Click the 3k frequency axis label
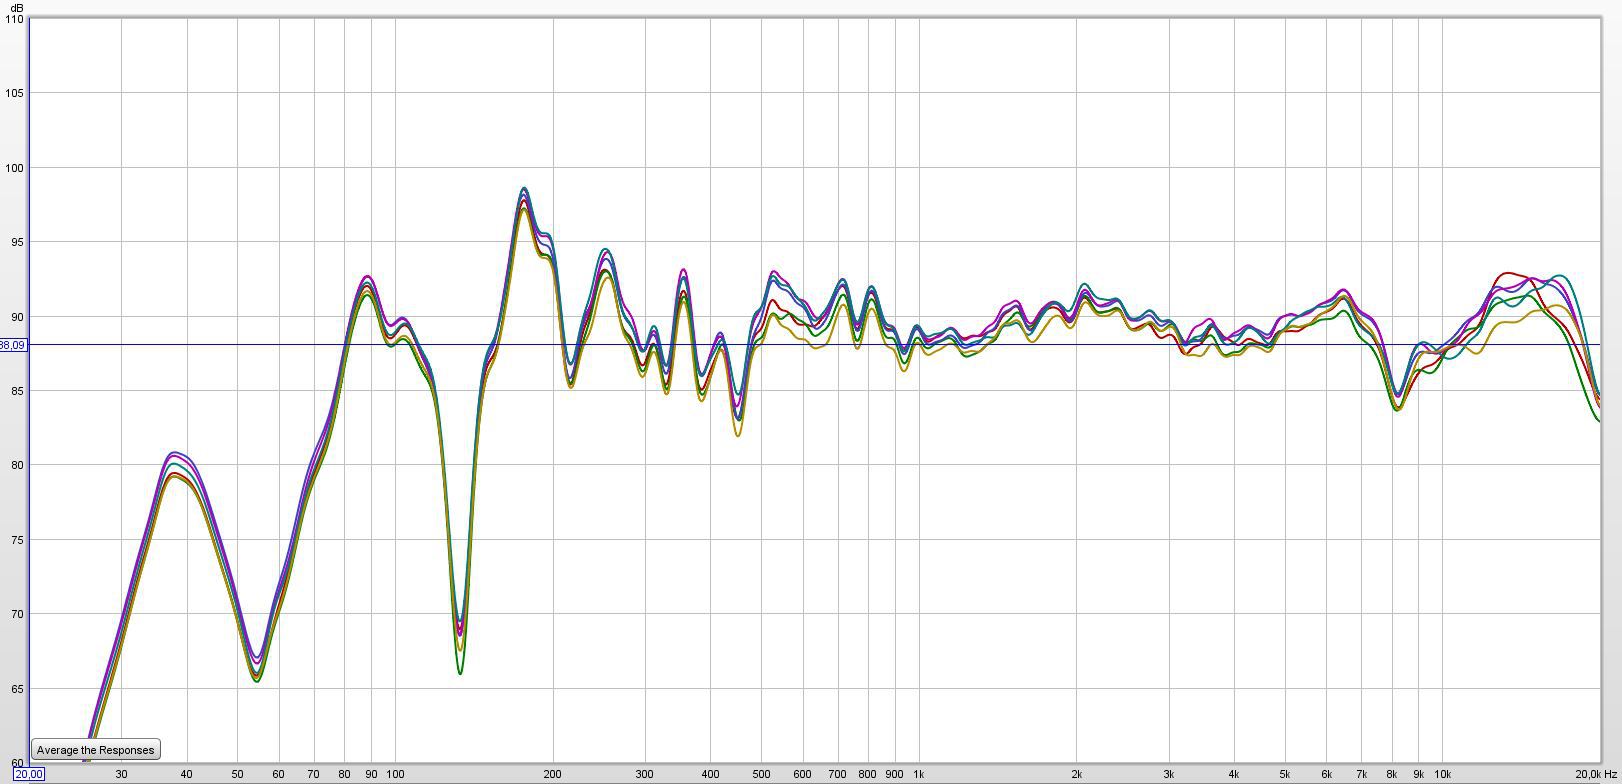The width and height of the screenshot is (1622, 784). (x=1168, y=774)
